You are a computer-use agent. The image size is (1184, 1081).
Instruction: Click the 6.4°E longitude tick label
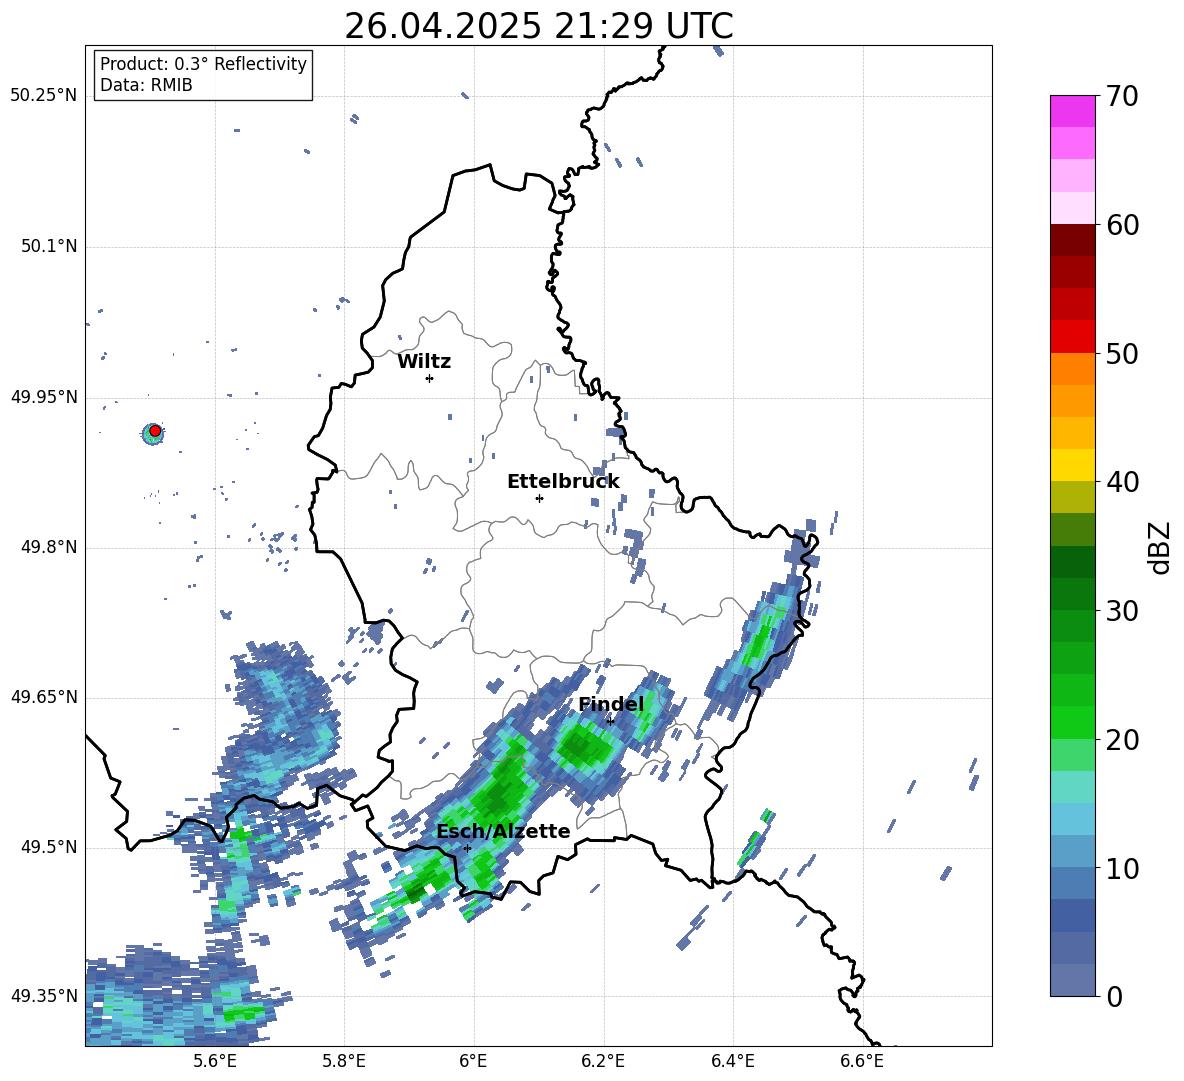[732, 1061]
